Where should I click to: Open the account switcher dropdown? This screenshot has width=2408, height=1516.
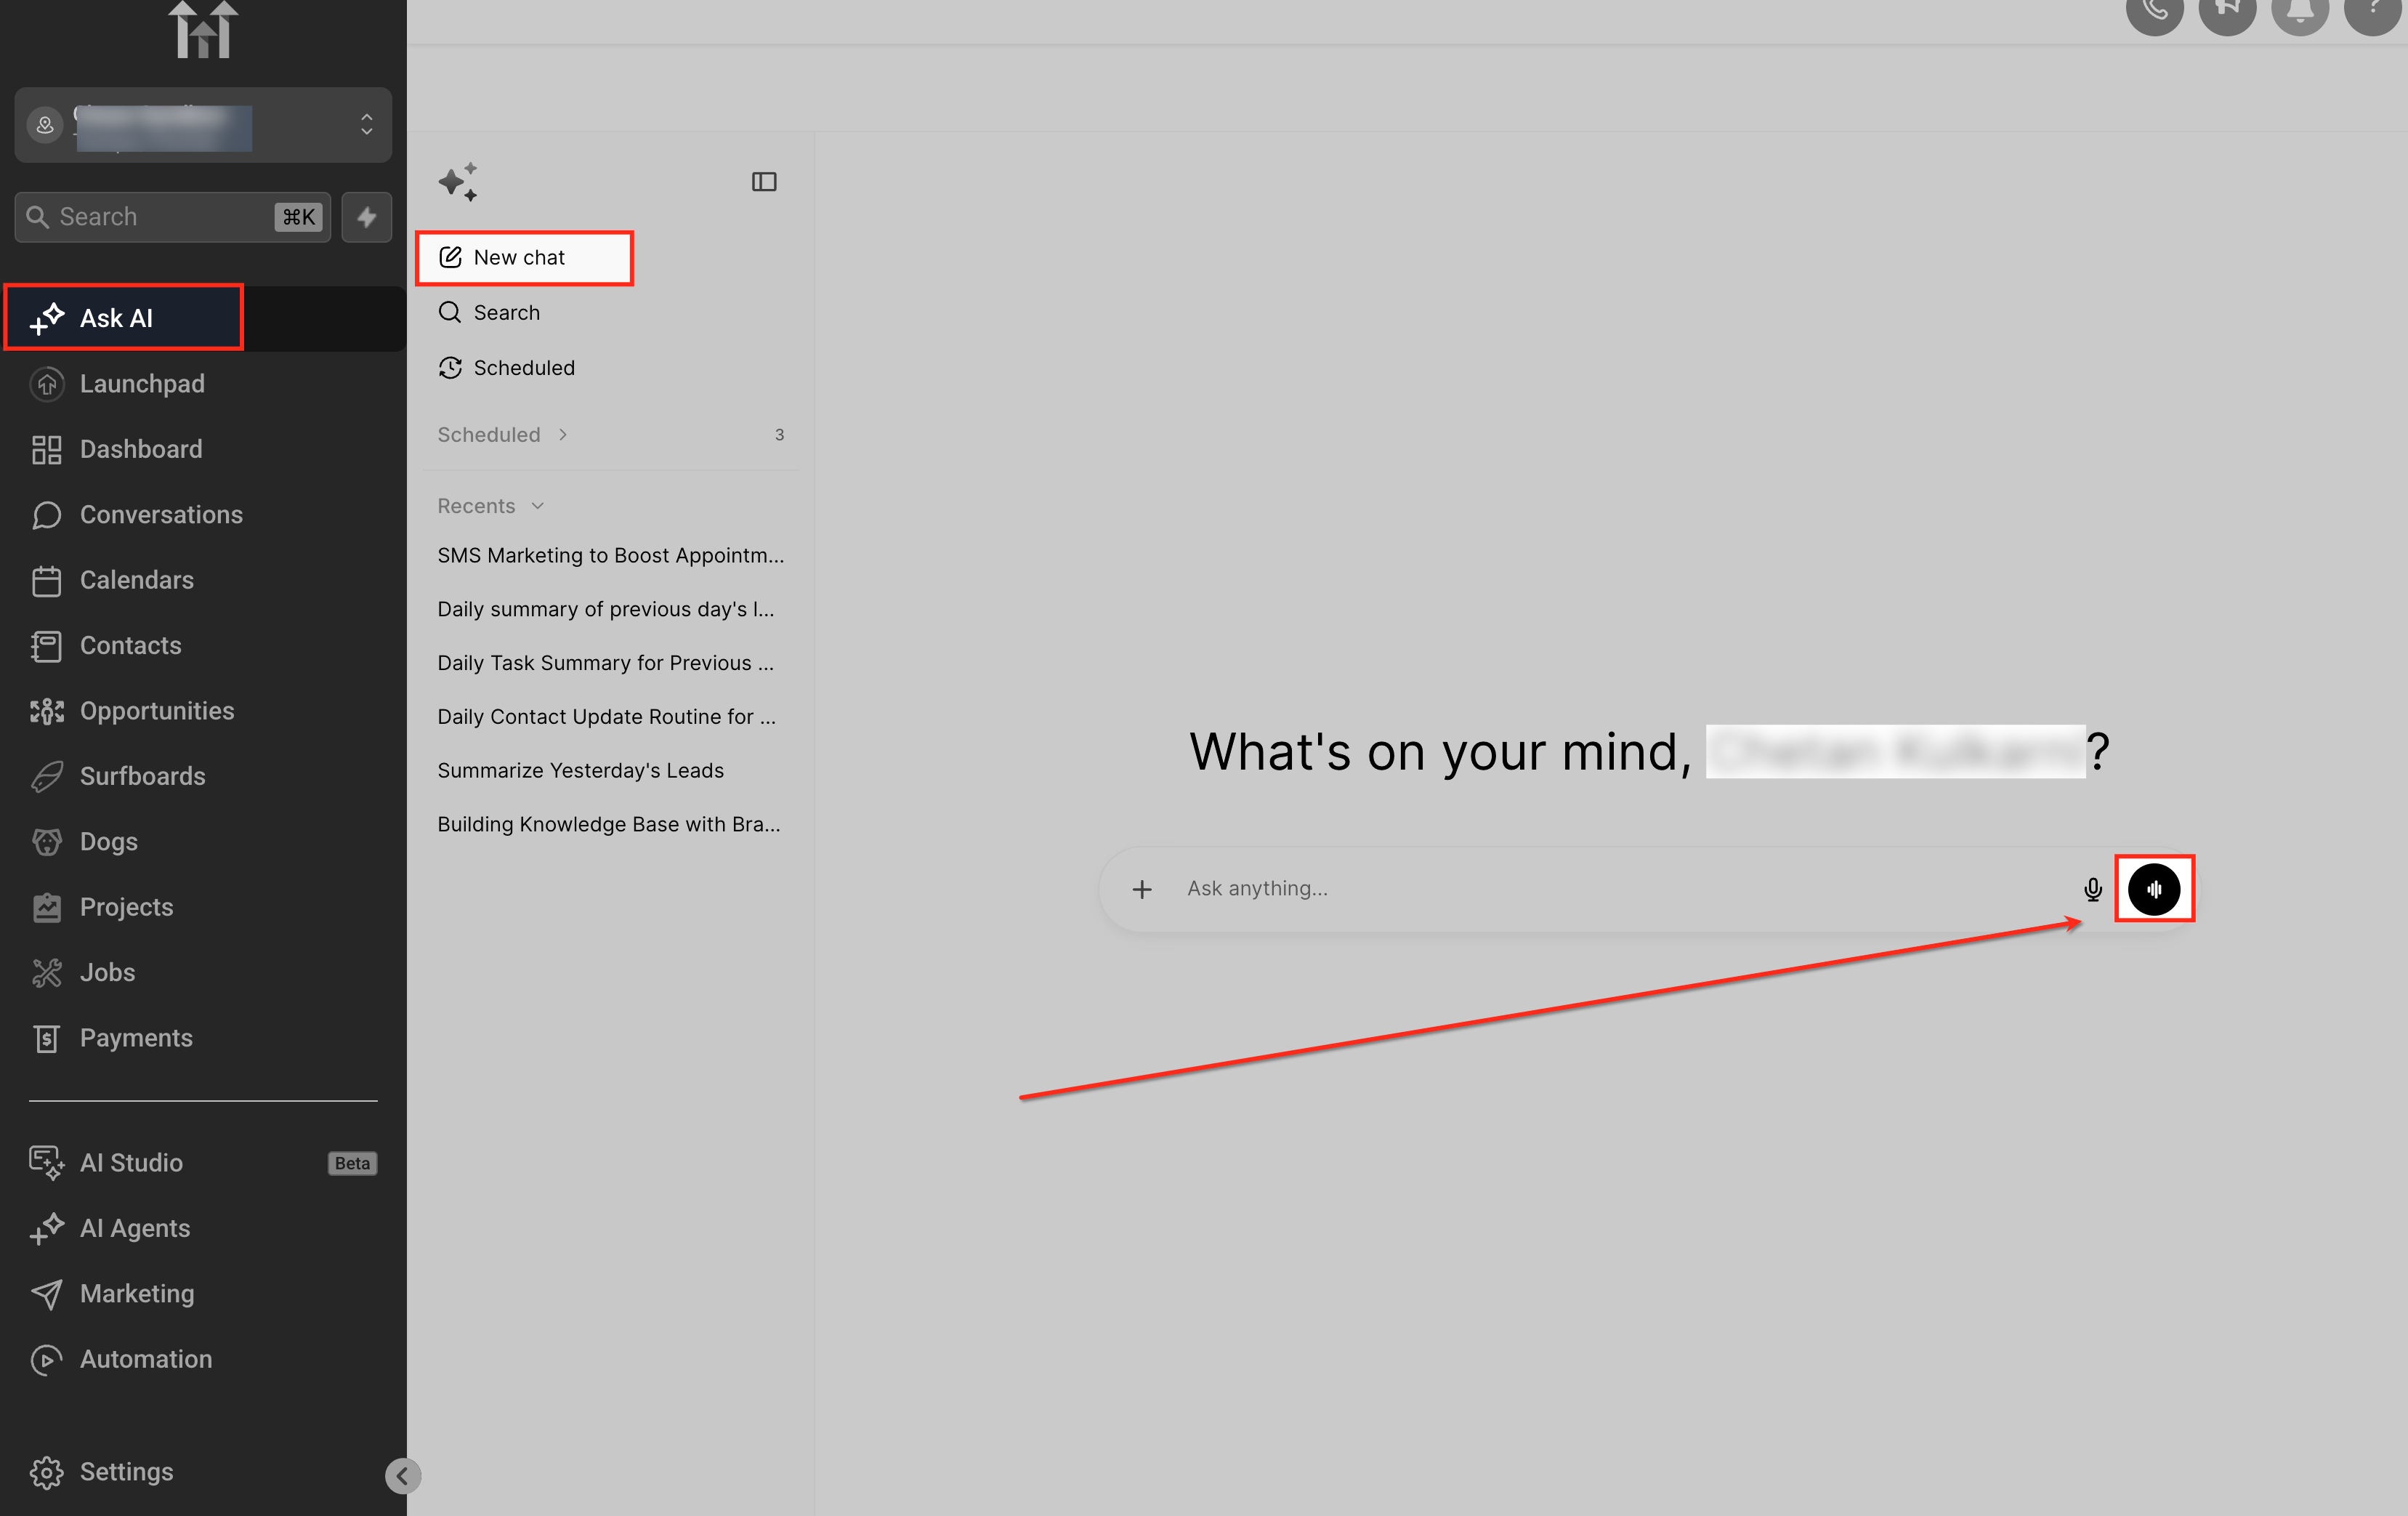(x=203, y=125)
